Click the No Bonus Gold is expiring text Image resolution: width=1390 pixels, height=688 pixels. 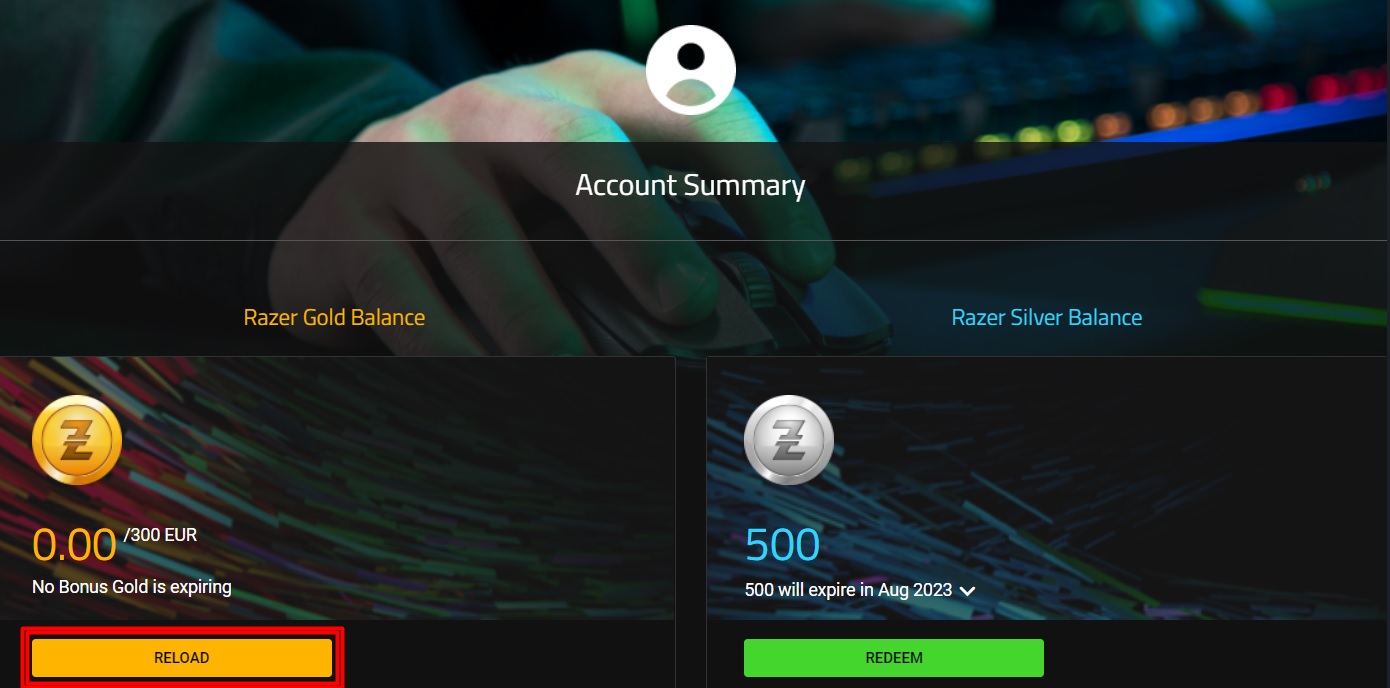pyautogui.click(x=132, y=587)
